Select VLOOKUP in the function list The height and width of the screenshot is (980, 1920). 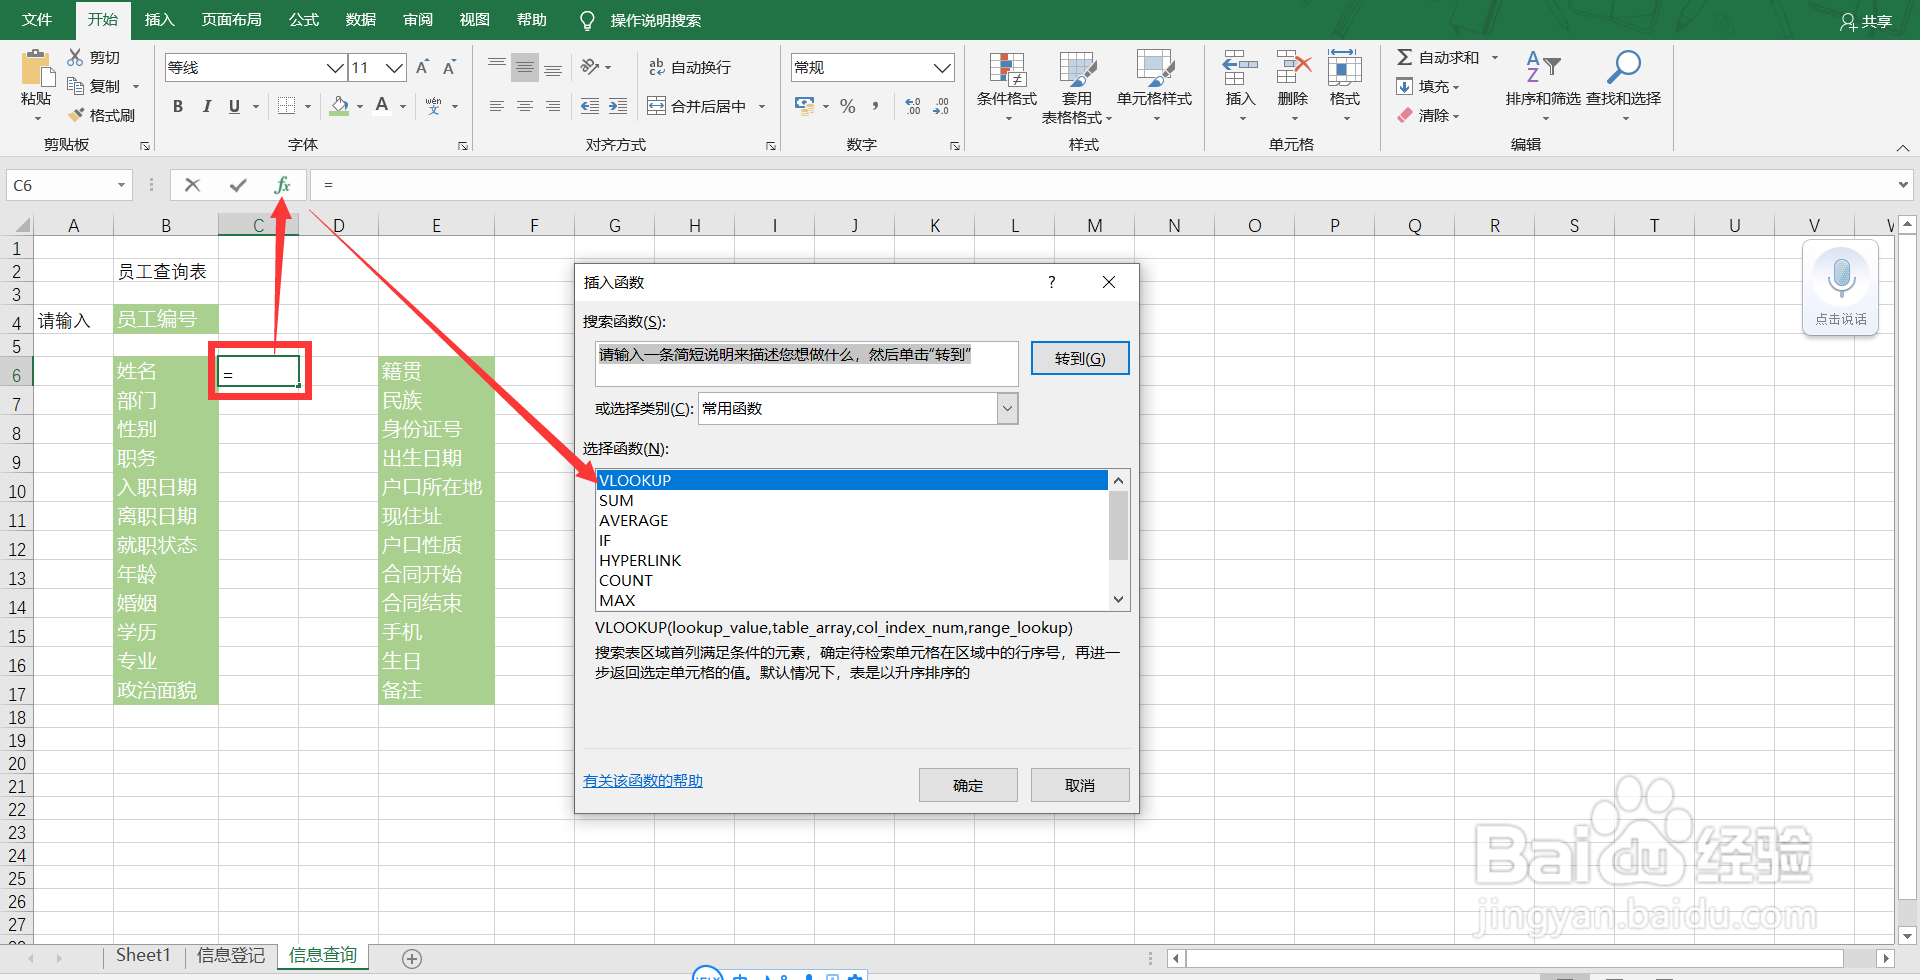(634, 480)
